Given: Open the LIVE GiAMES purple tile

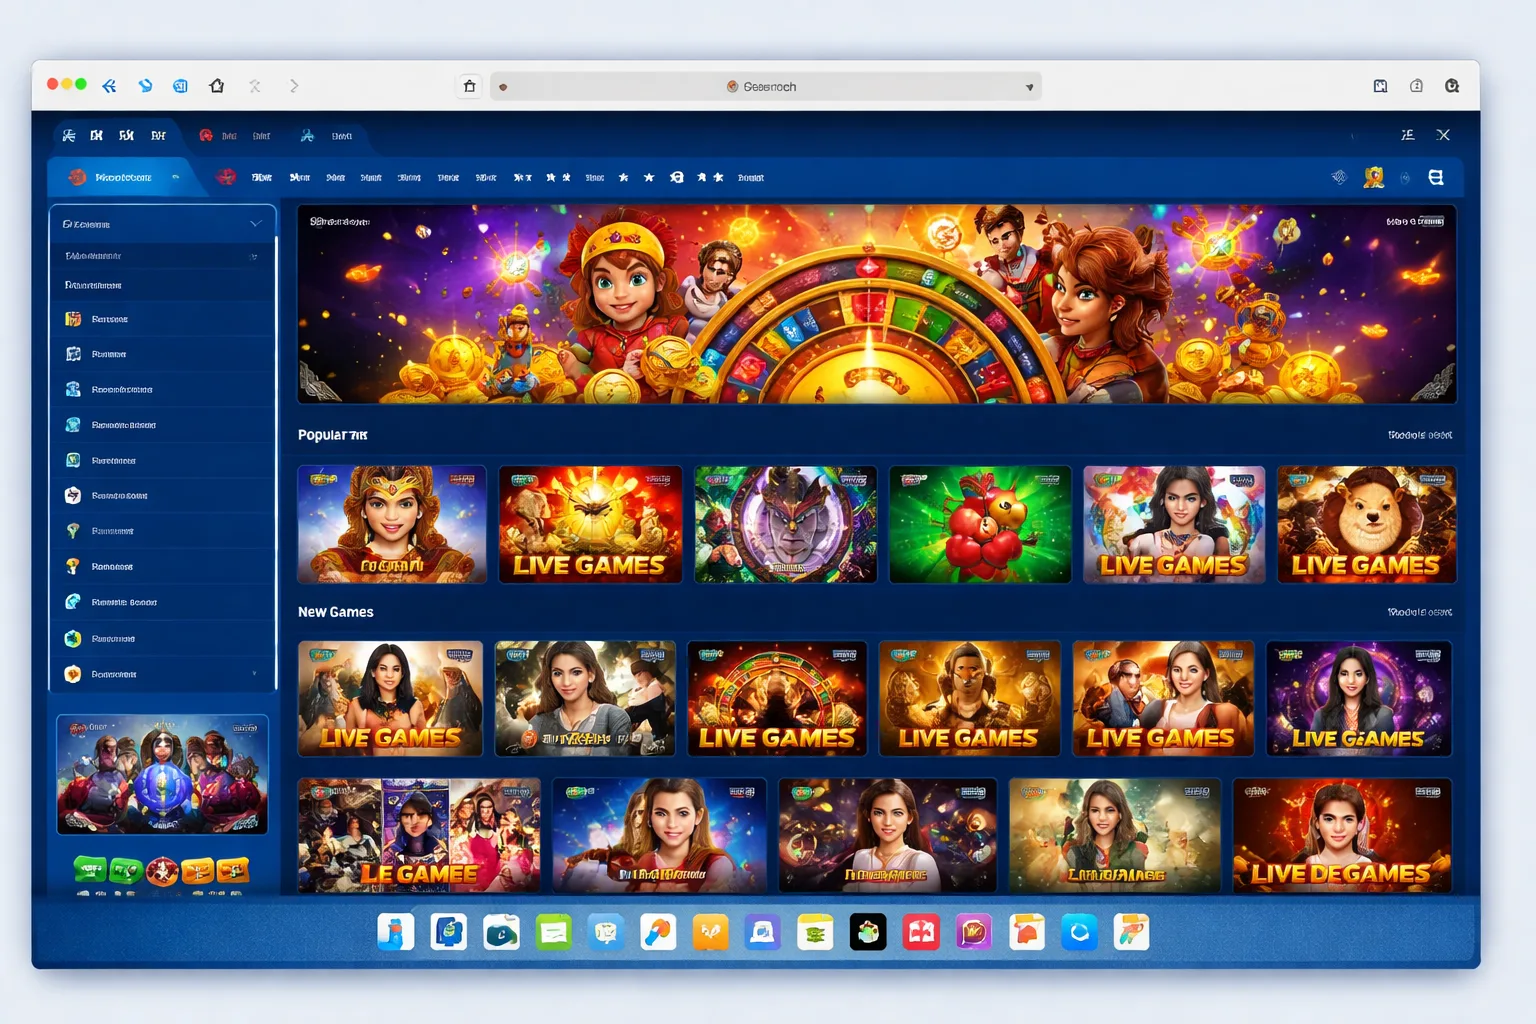Looking at the screenshot, I should point(1359,698).
